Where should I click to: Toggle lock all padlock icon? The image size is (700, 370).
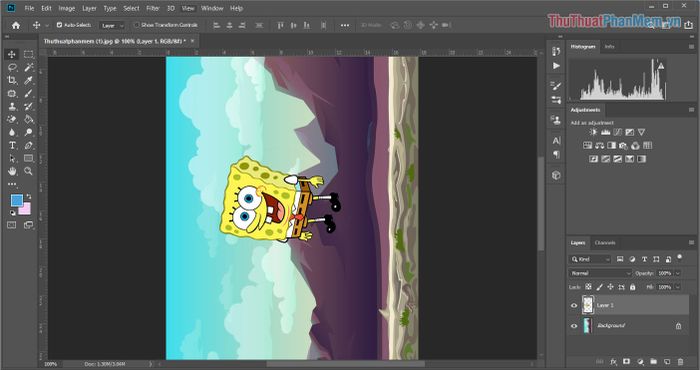(633, 287)
